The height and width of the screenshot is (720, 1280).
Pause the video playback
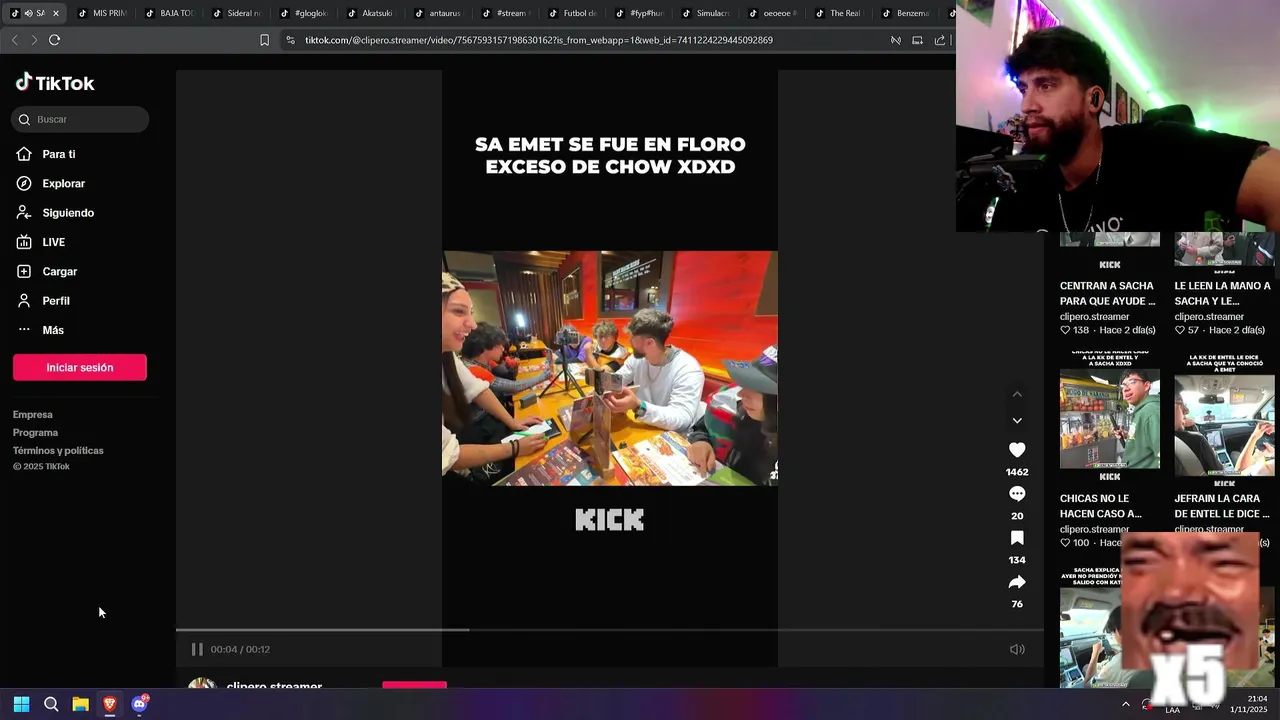pos(197,649)
